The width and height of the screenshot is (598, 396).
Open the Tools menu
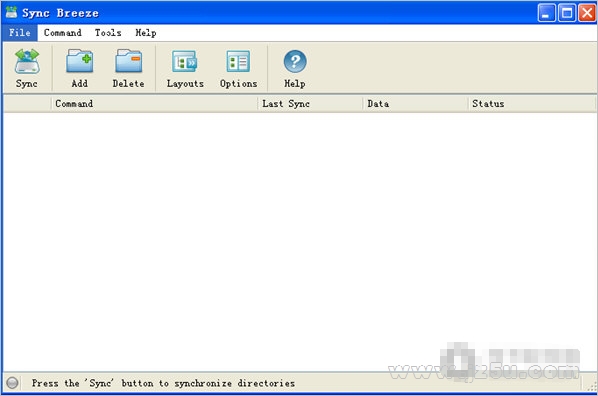108,33
